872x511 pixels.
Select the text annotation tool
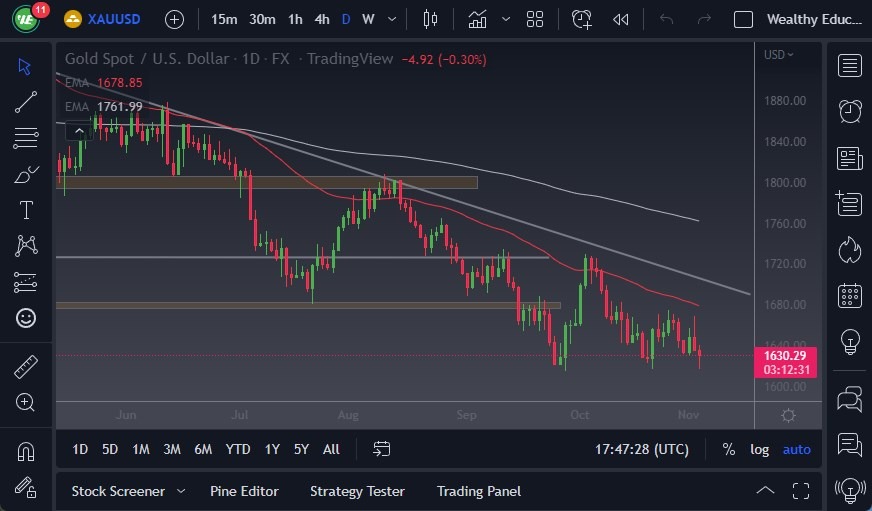pyautogui.click(x=26, y=210)
